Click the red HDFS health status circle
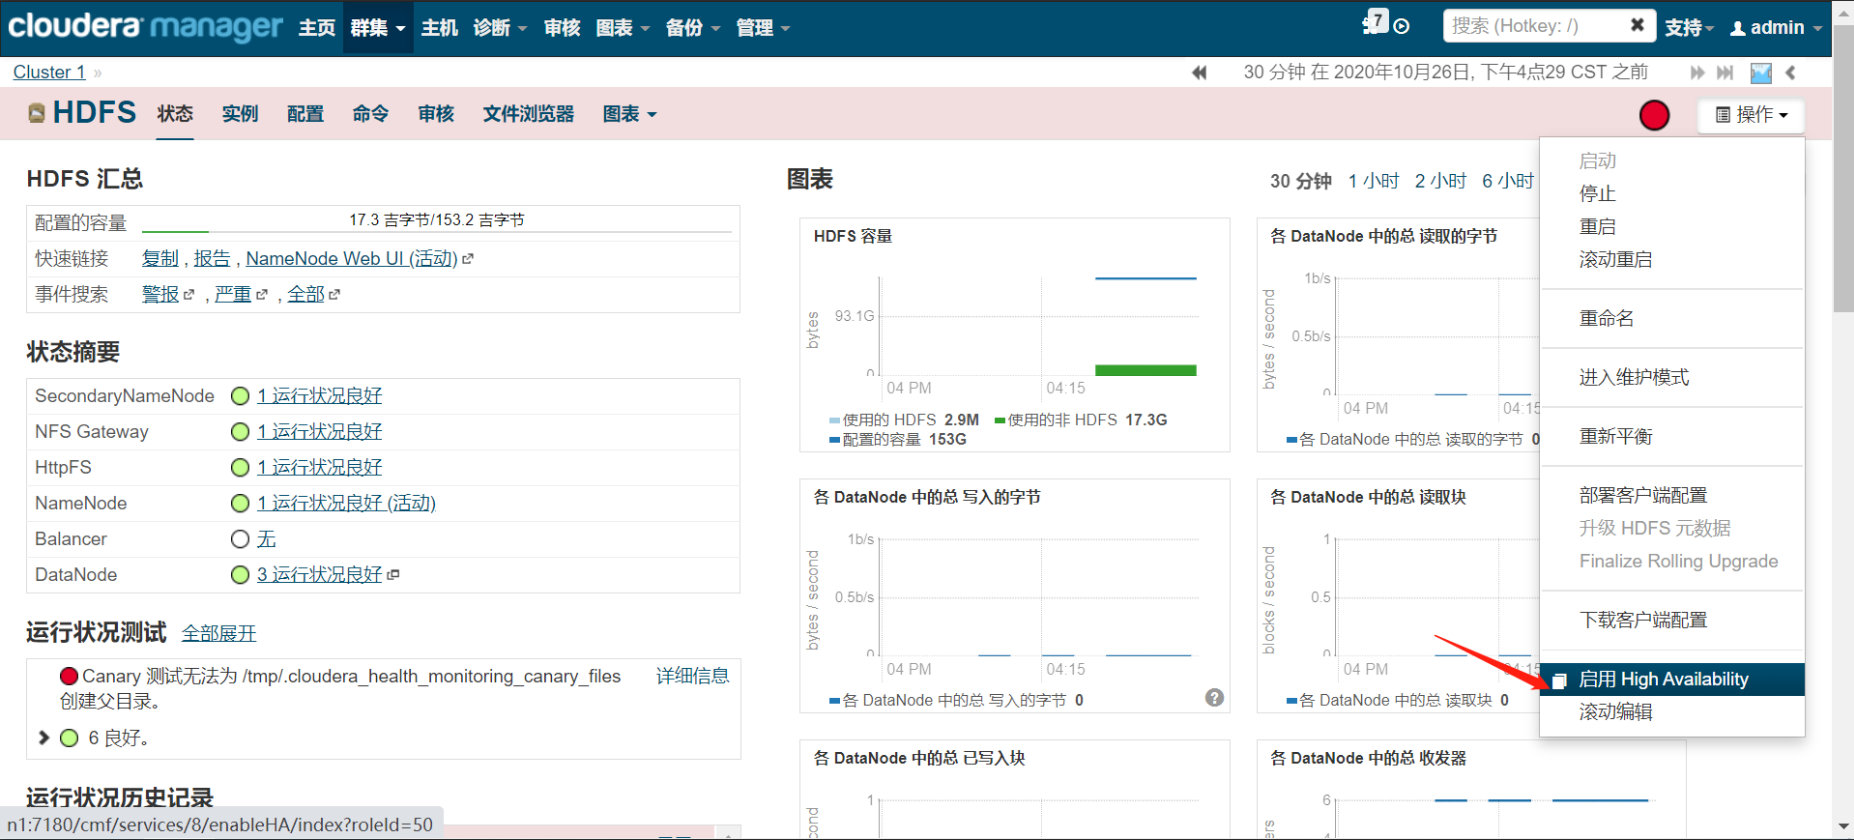 (1654, 115)
